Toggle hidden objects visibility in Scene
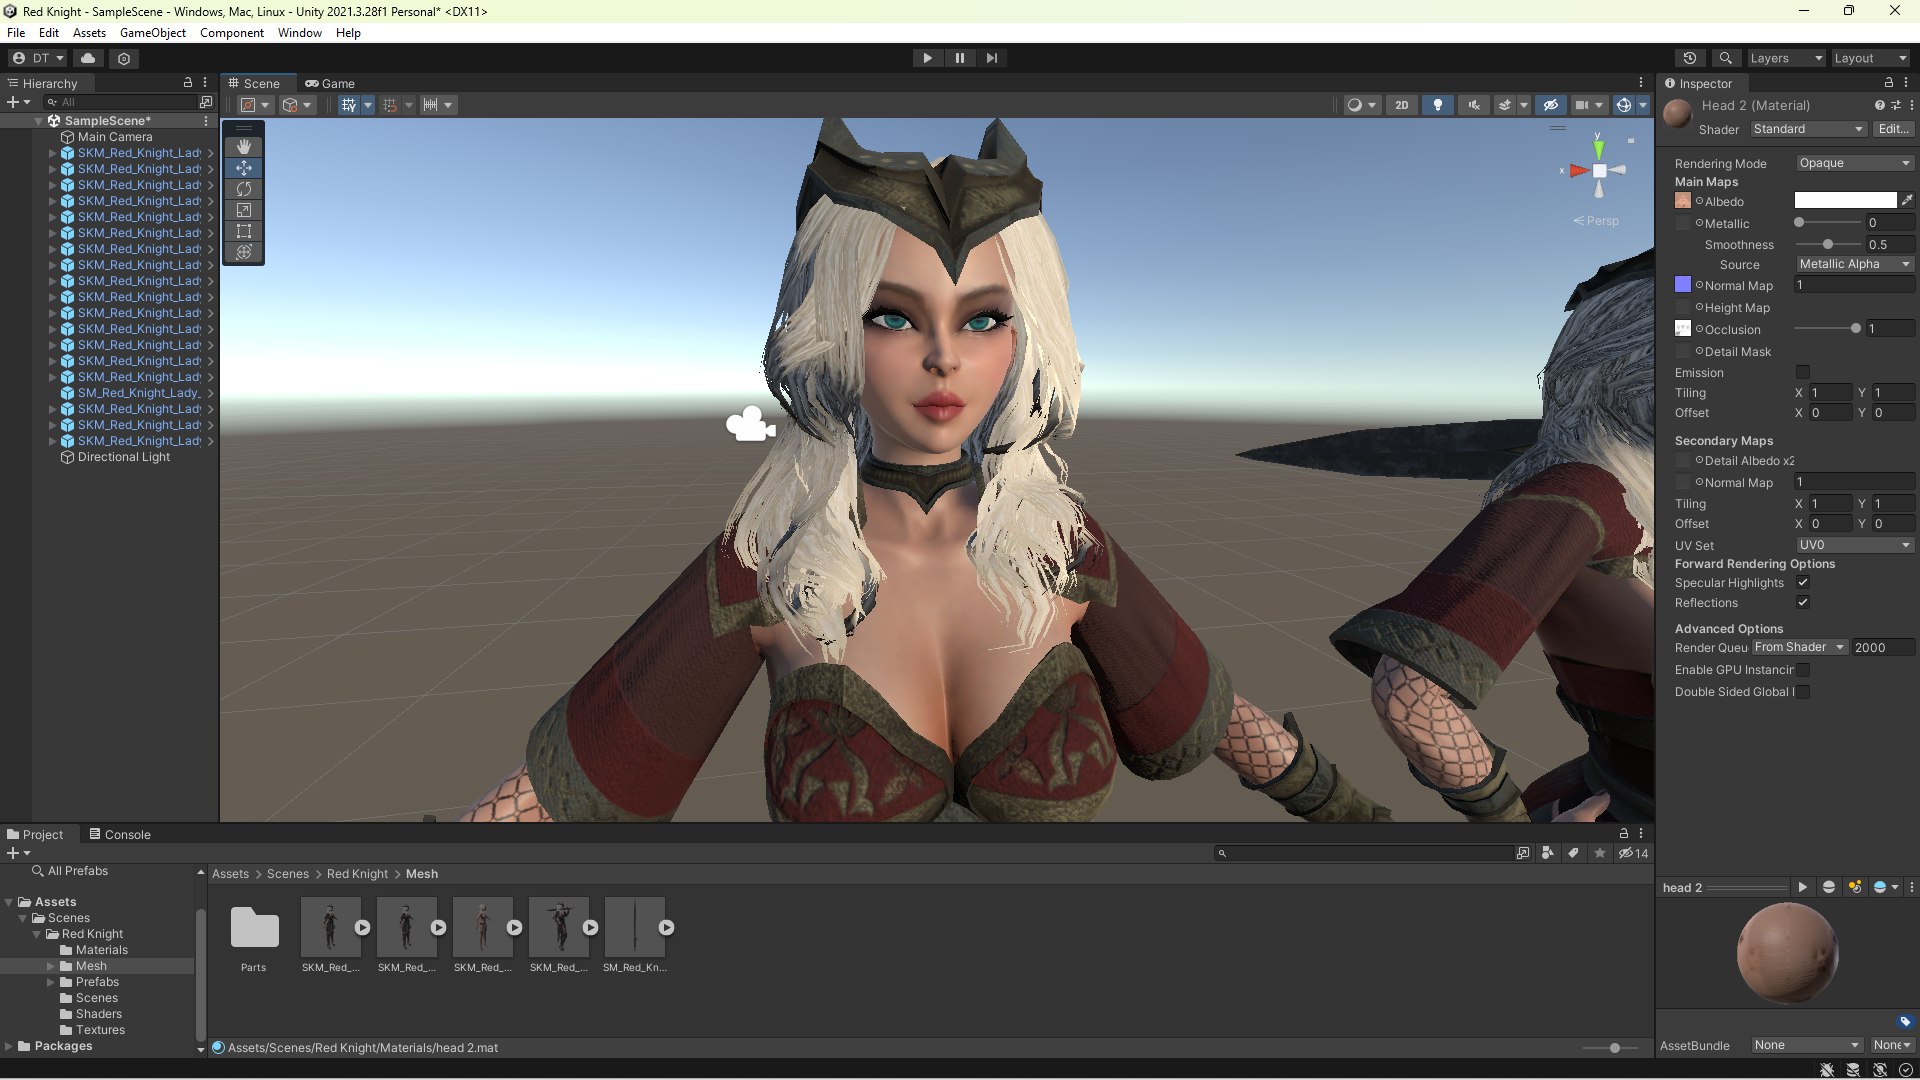This screenshot has height=1080, width=1920. (1551, 105)
